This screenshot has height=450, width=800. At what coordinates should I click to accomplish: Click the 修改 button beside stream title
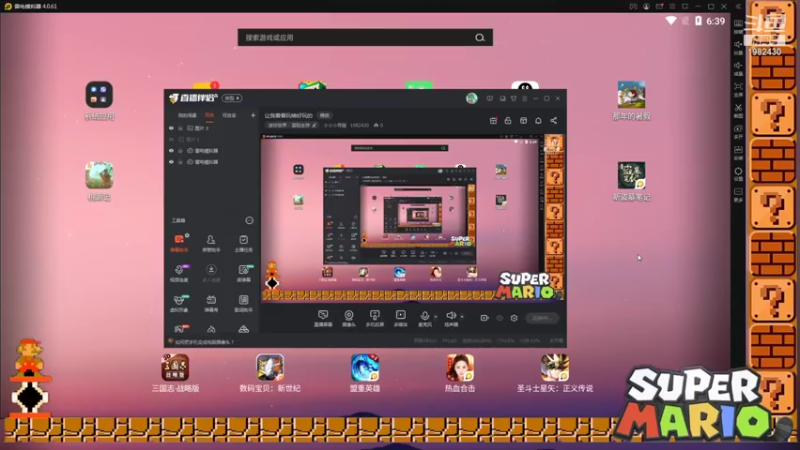pos(324,115)
